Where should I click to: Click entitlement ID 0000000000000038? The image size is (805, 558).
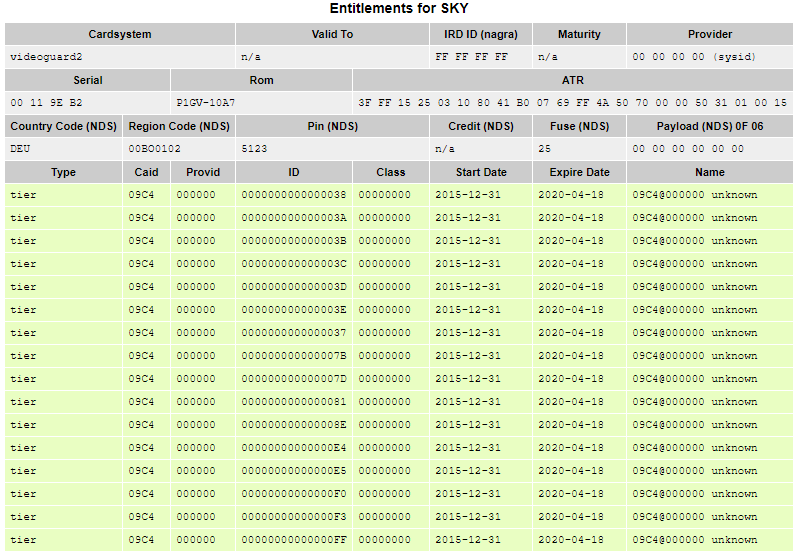pyautogui.click(x=294, y=195)
